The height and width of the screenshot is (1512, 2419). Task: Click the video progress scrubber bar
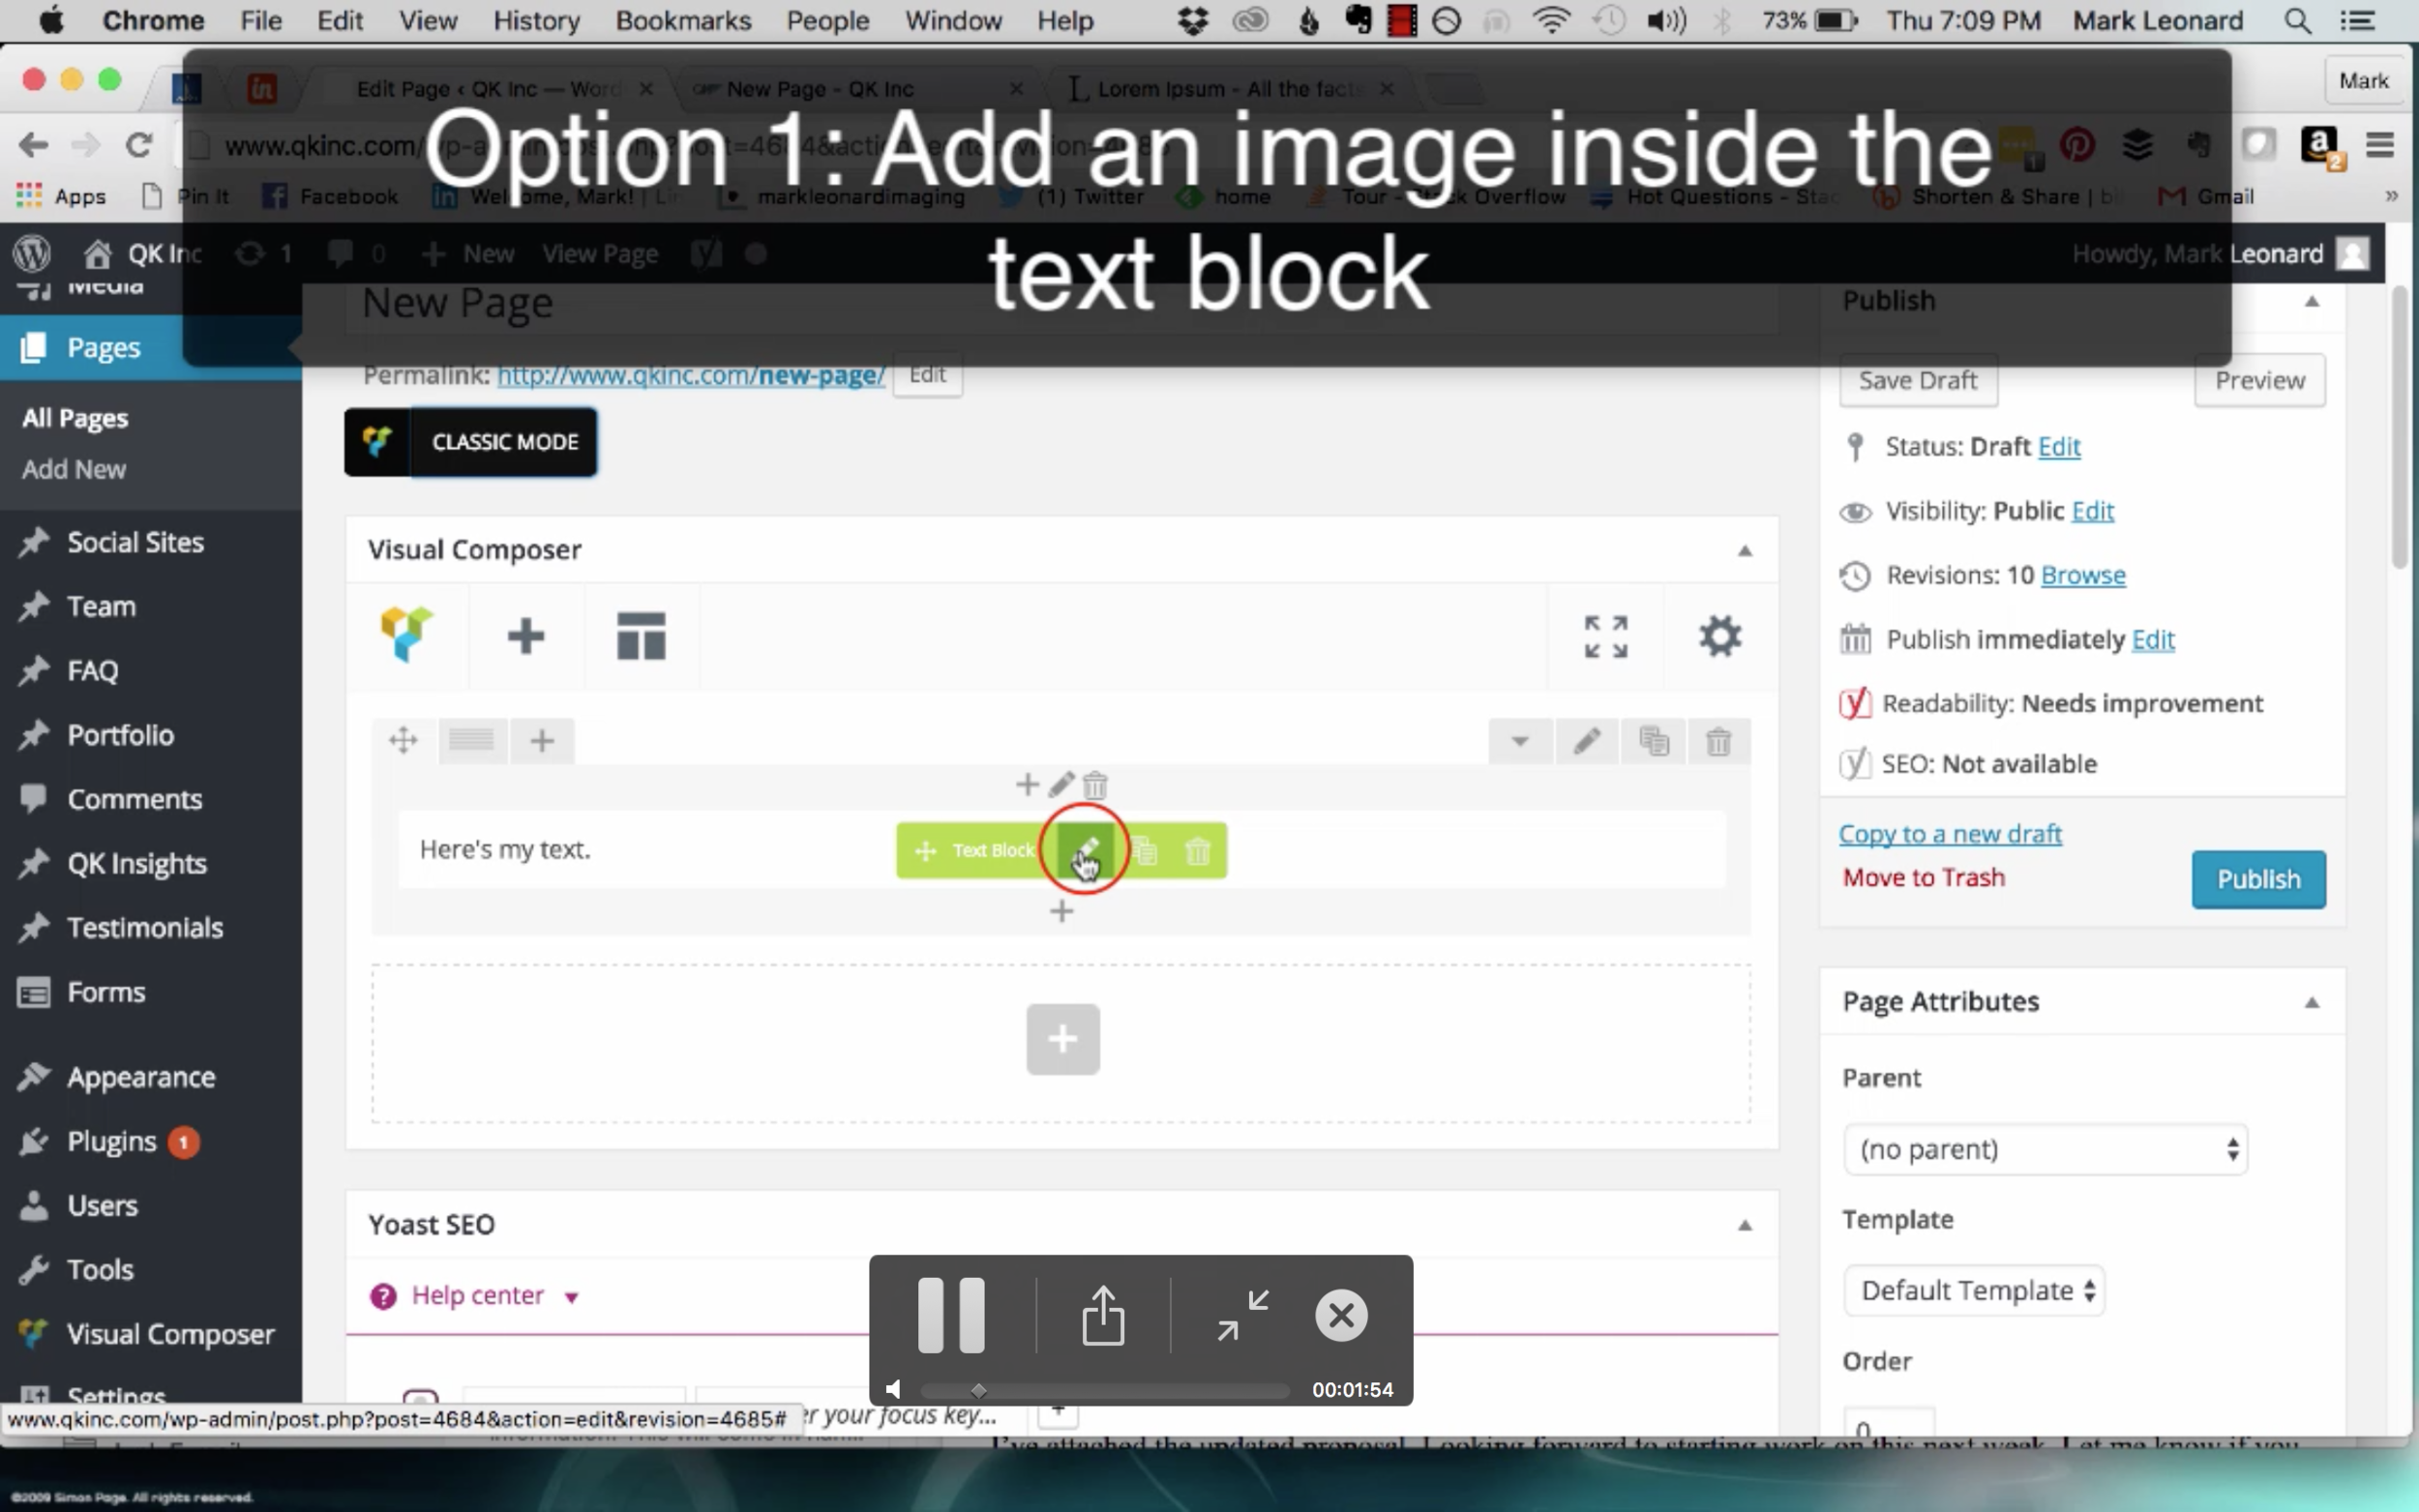1105,1390
